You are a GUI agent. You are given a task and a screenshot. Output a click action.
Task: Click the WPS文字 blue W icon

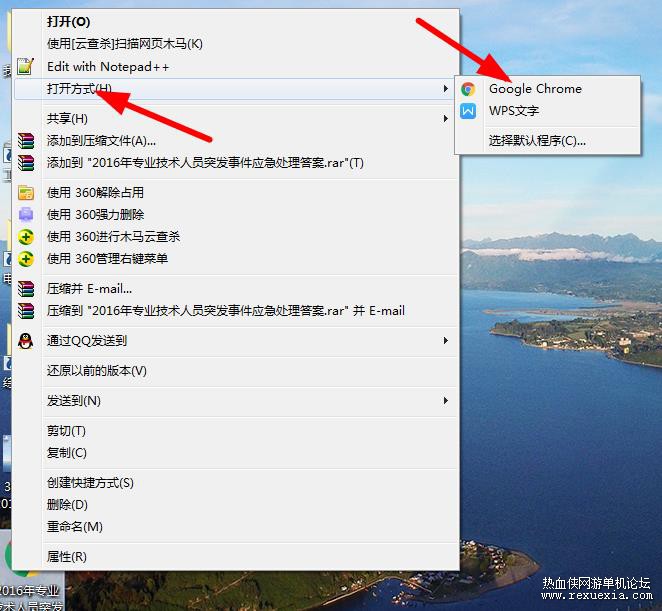[x=468, y=111]
